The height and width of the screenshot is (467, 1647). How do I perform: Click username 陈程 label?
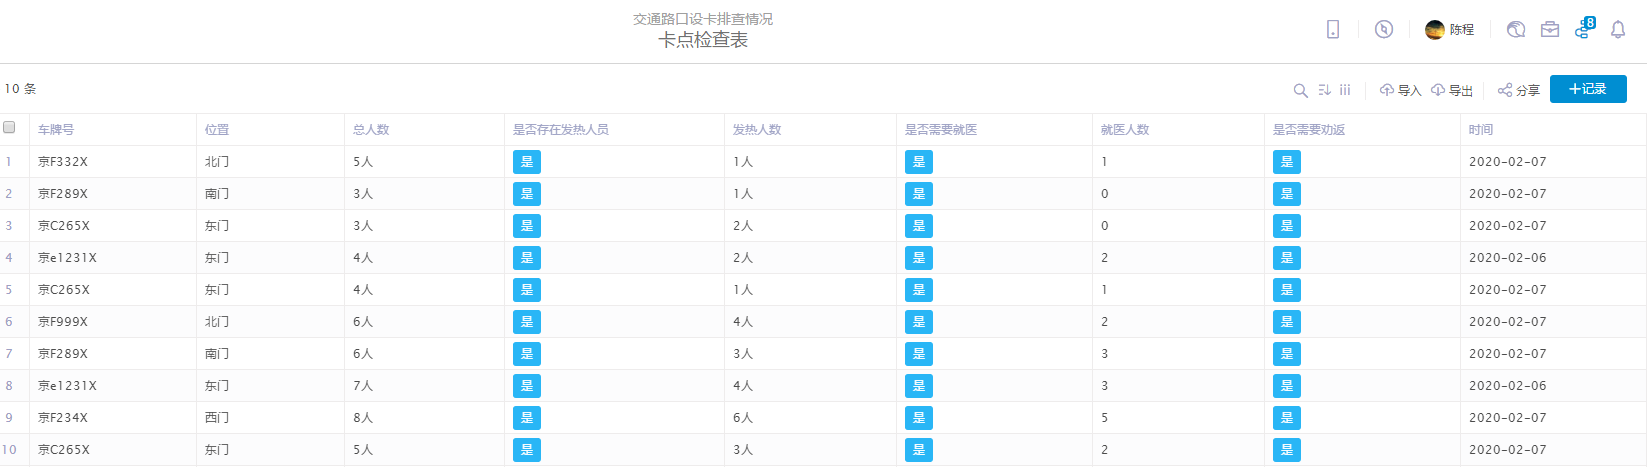[x=1462, y=30]
